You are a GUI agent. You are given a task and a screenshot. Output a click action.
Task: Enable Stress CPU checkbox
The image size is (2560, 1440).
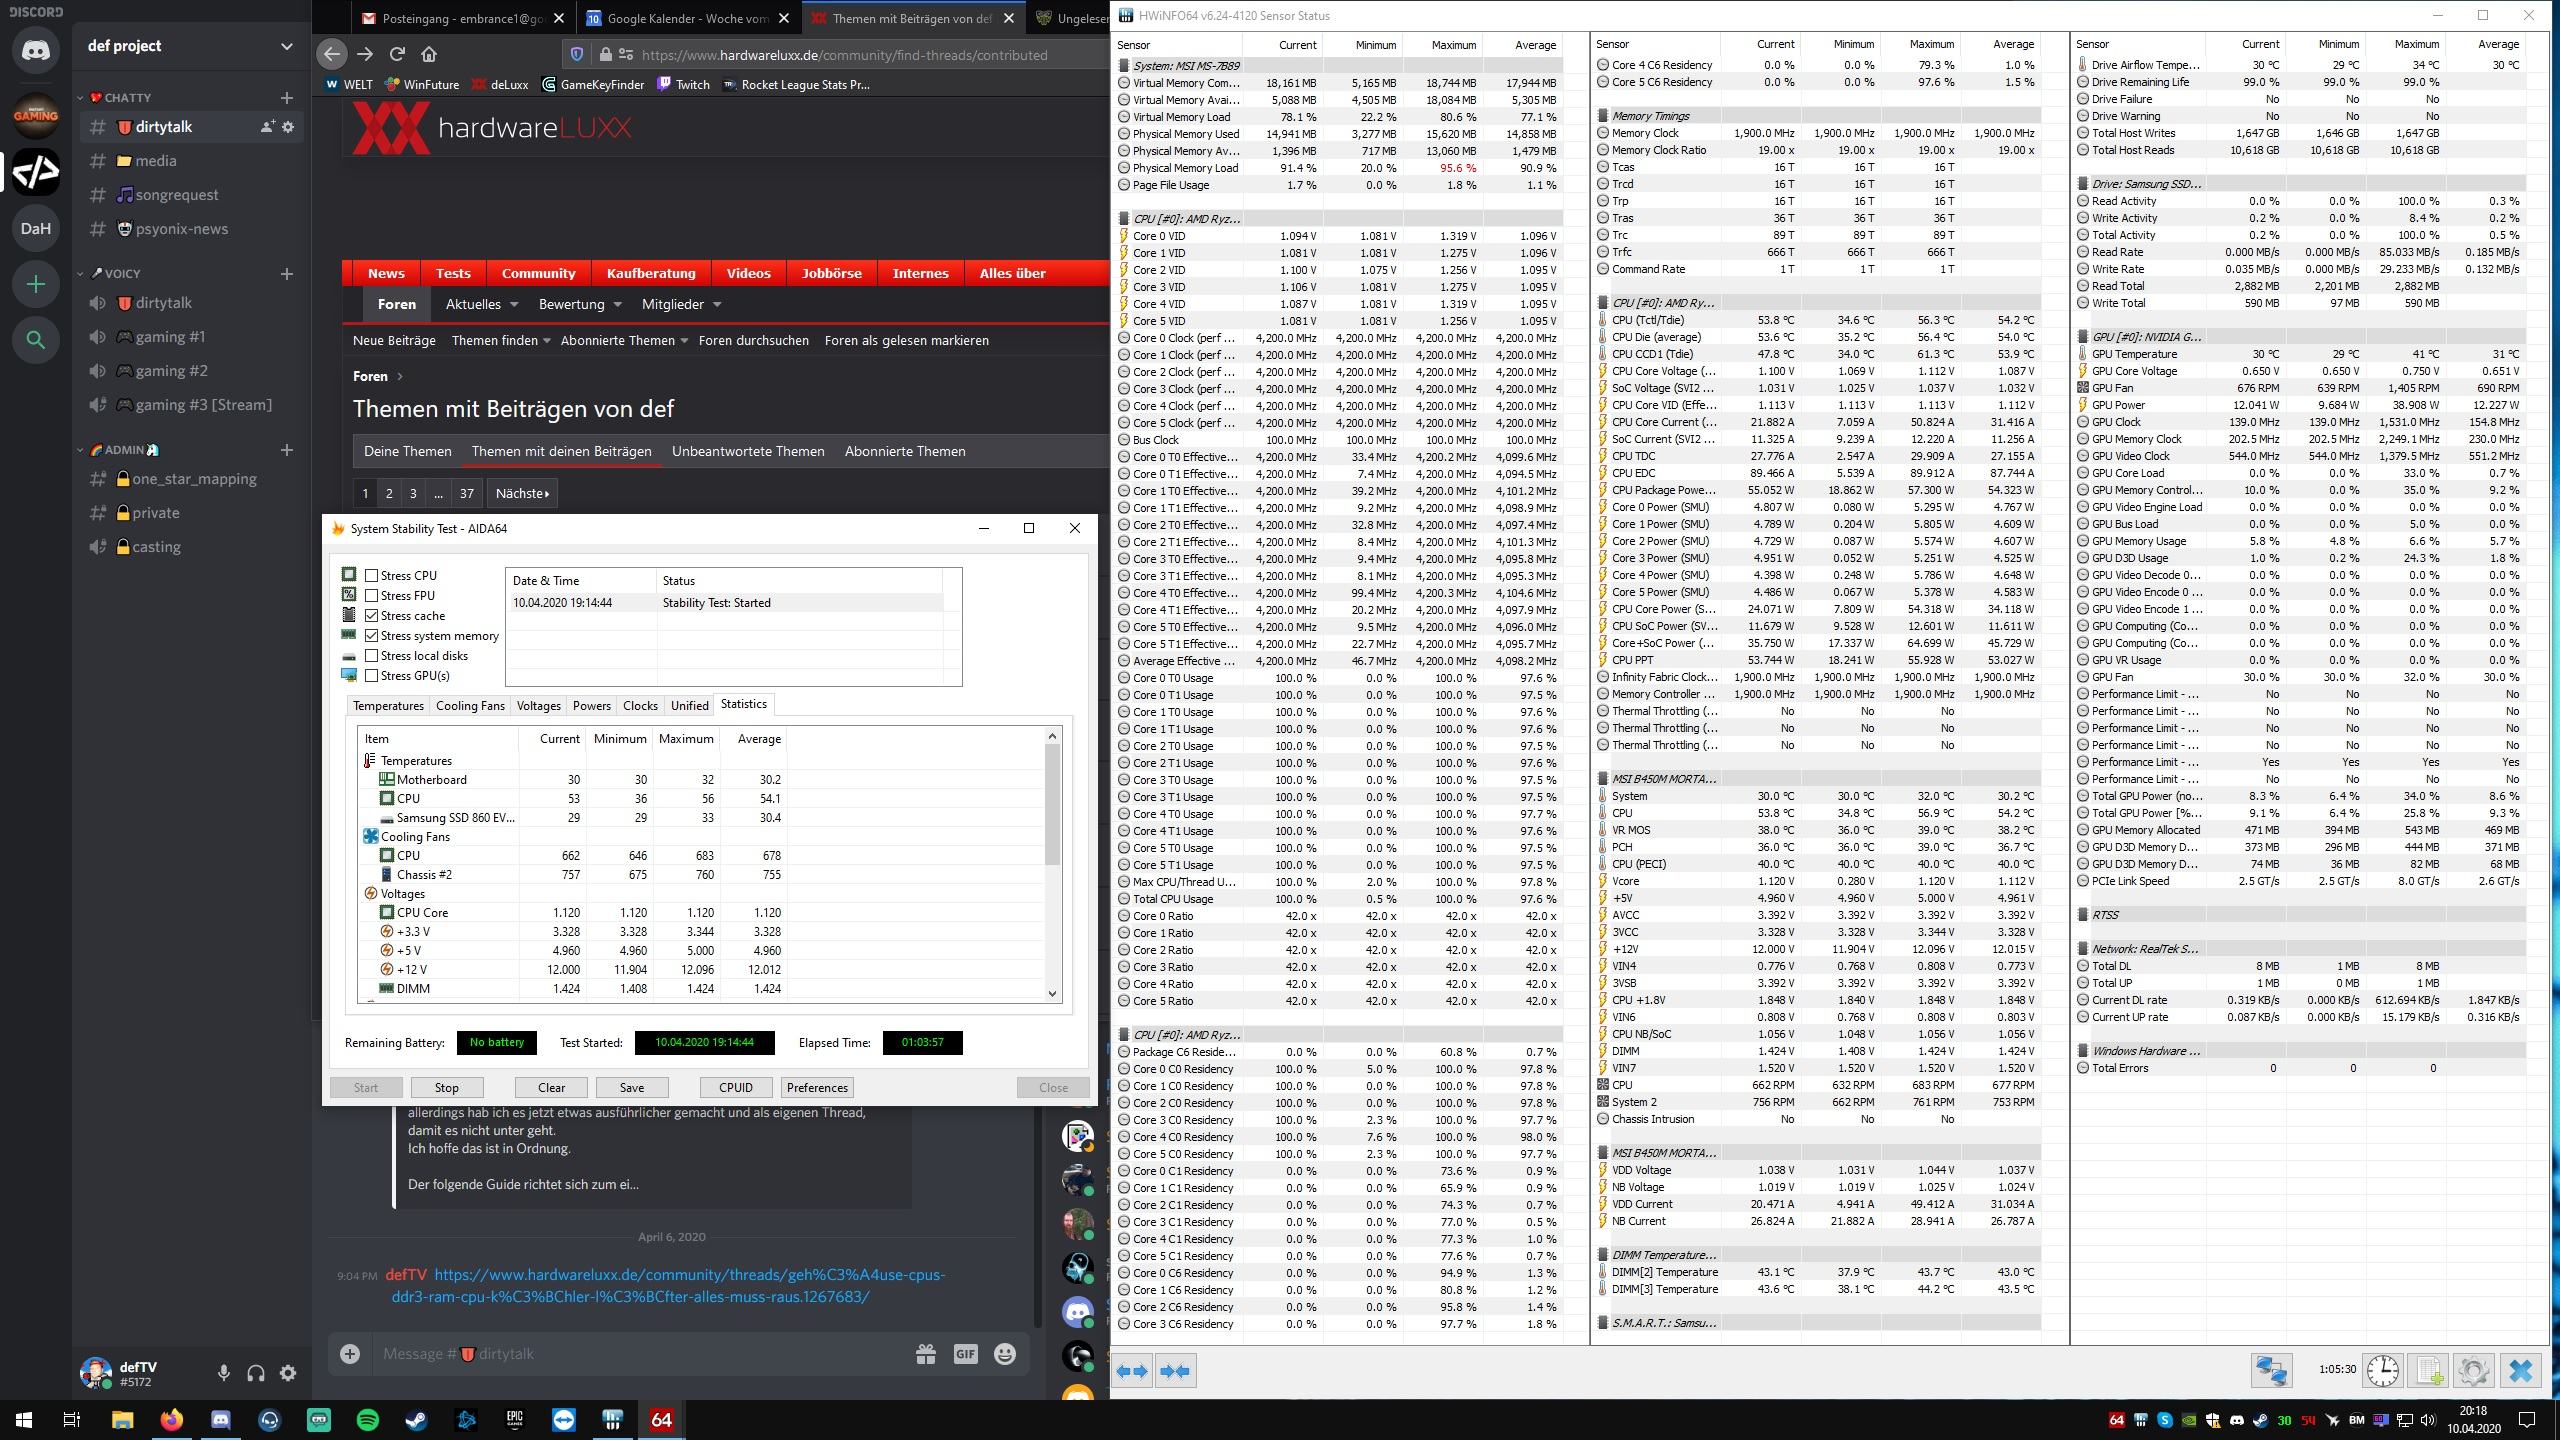pos(372,576)
